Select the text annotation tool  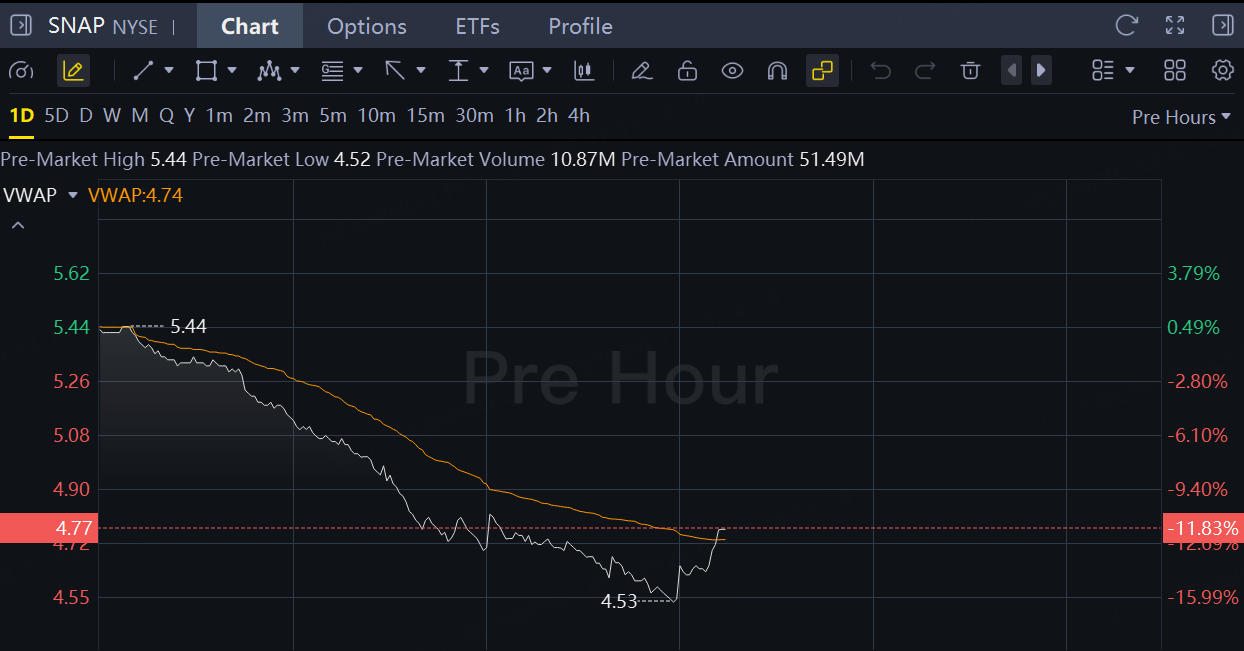[521, 70]
